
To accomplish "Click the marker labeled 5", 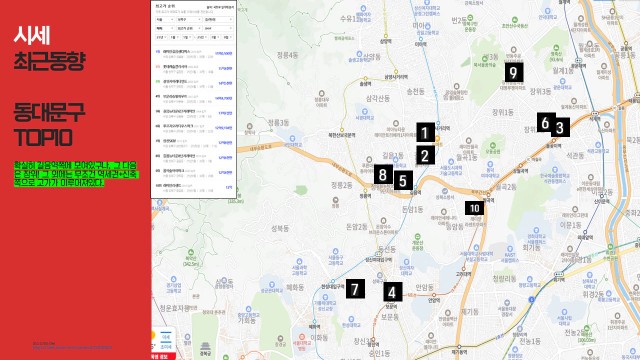I will pyautogui.click(x=403, y=180).
